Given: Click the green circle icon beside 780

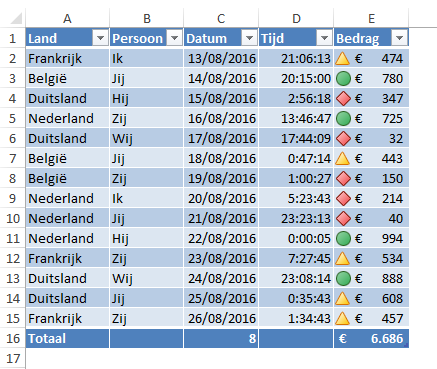Looking at the screenshot, I should tap(343, 79).
